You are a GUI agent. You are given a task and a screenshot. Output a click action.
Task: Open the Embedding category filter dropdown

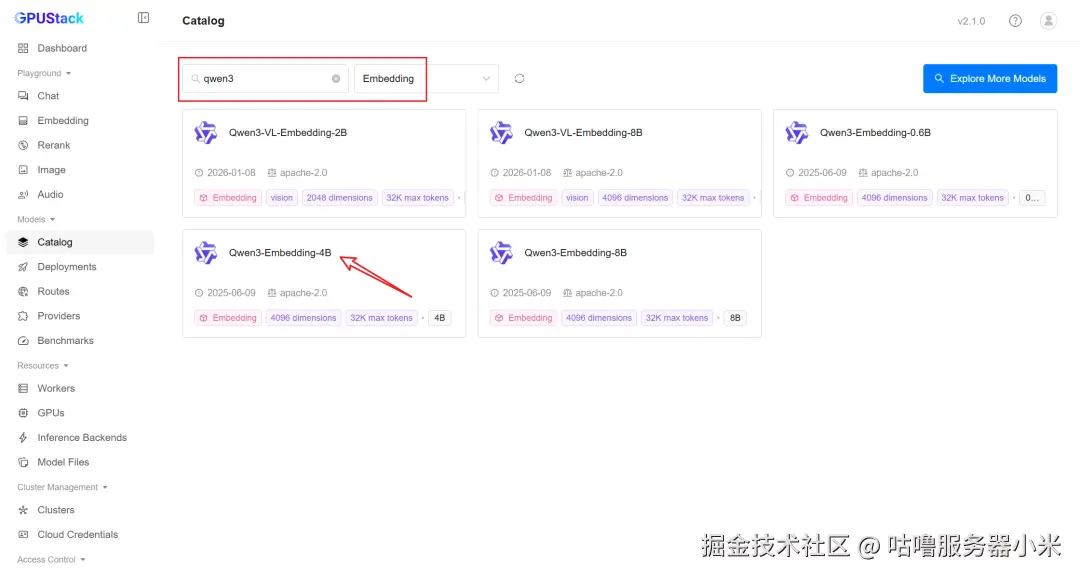point(426,79)
